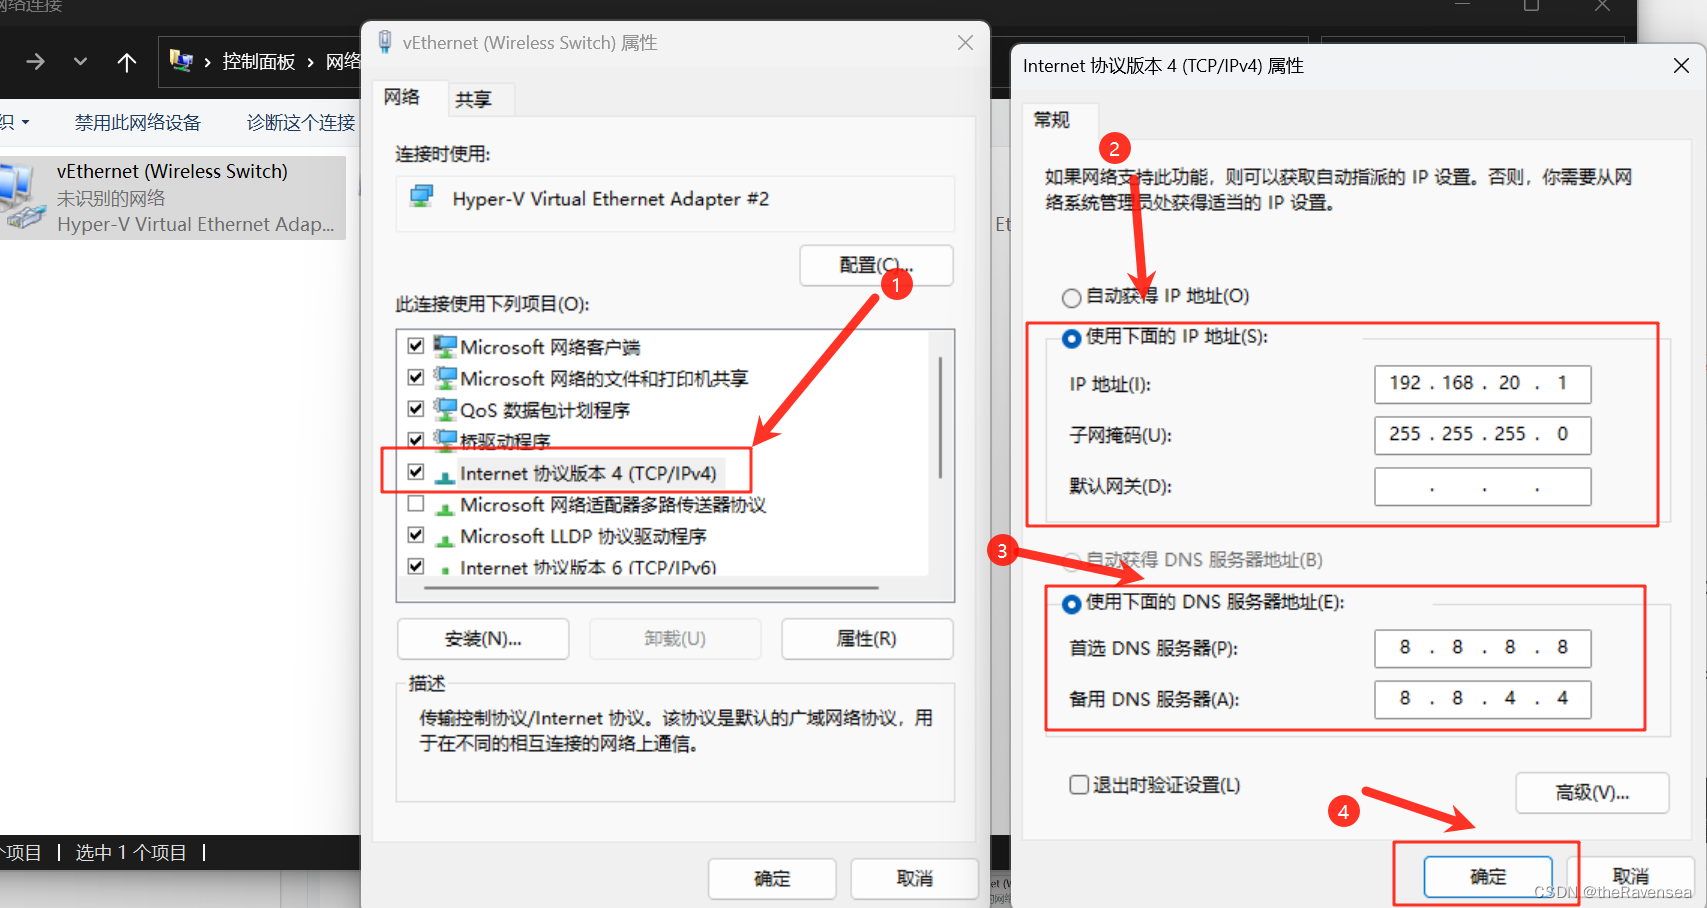Enable 退出时验证设置(L) checkbox

pos(1079,784)
